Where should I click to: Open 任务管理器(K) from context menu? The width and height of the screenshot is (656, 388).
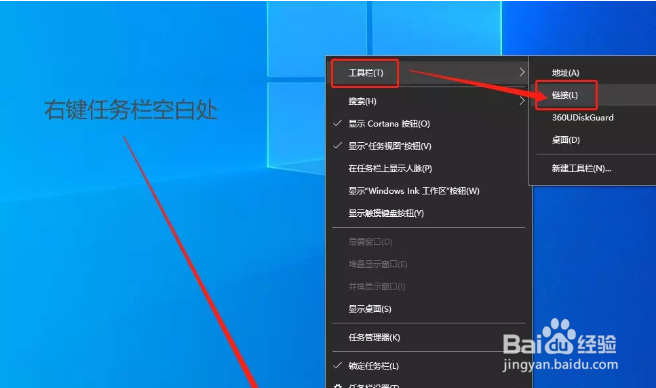coord(428,337)
